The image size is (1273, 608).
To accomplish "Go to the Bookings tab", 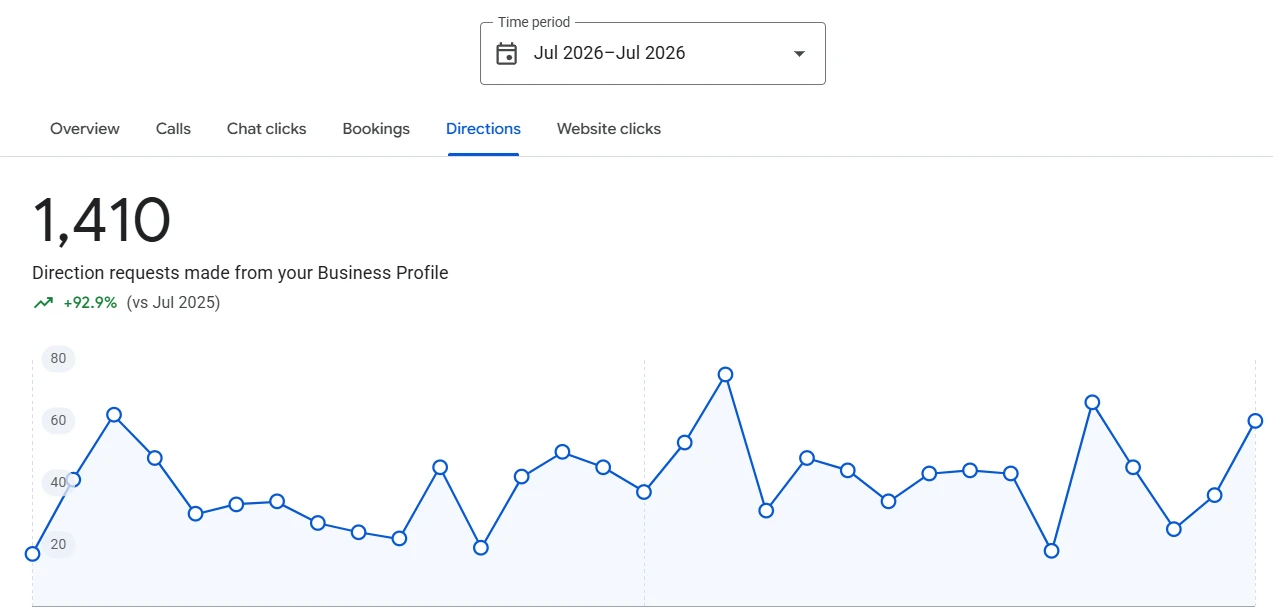I will pyautogui.click(x=376, y=129).
